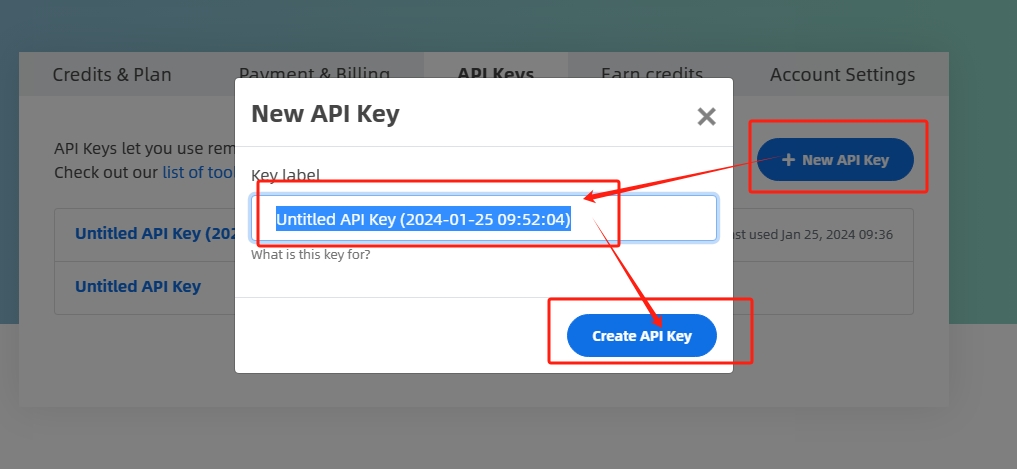The width and height of the screenshot is (1017, 469).
Task: Close the New API Key dialog
Action: pos(706,117)
